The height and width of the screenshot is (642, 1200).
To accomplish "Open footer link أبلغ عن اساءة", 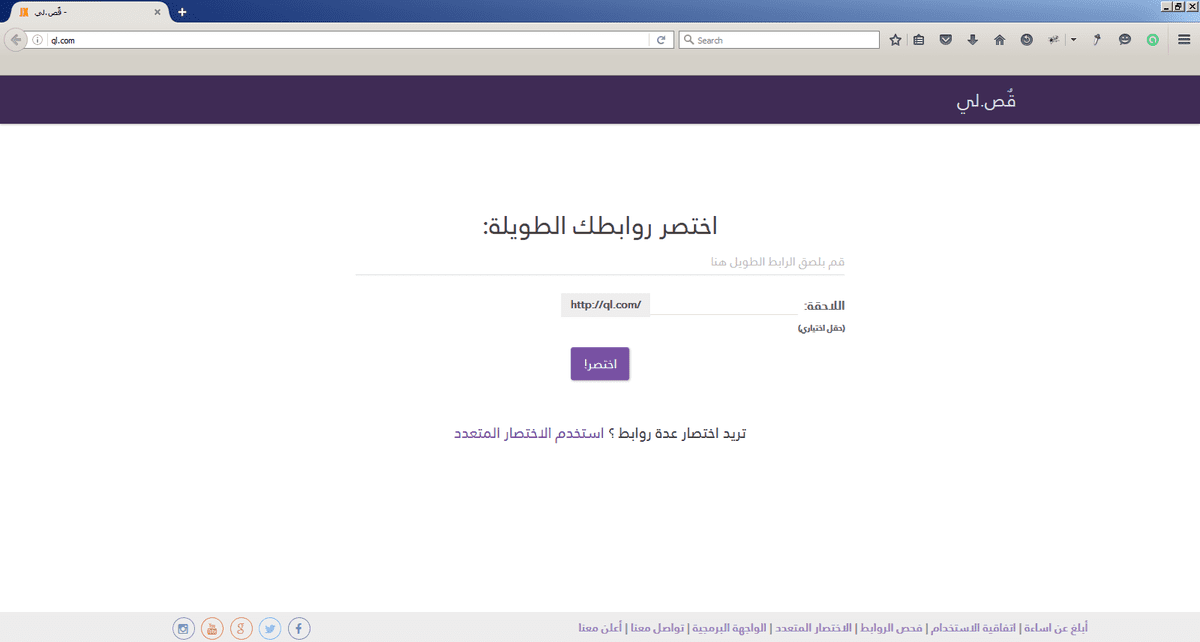I will (1055, 629).
